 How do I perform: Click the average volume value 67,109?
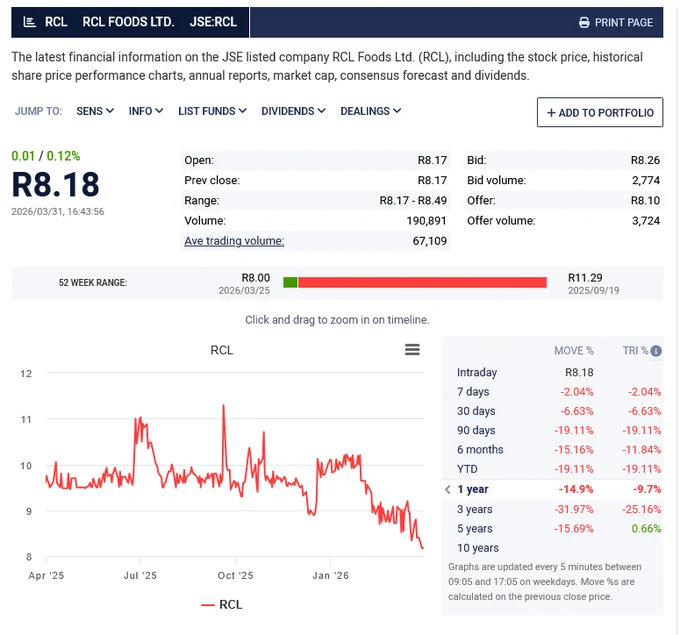point(429,241)
